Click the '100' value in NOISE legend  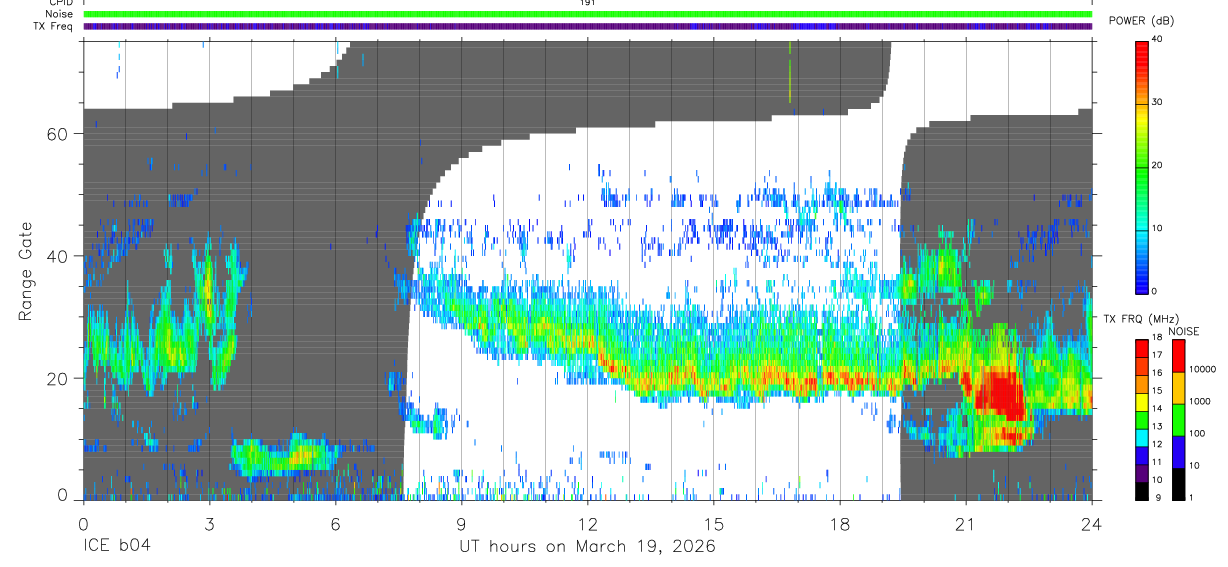[1198, 433]
